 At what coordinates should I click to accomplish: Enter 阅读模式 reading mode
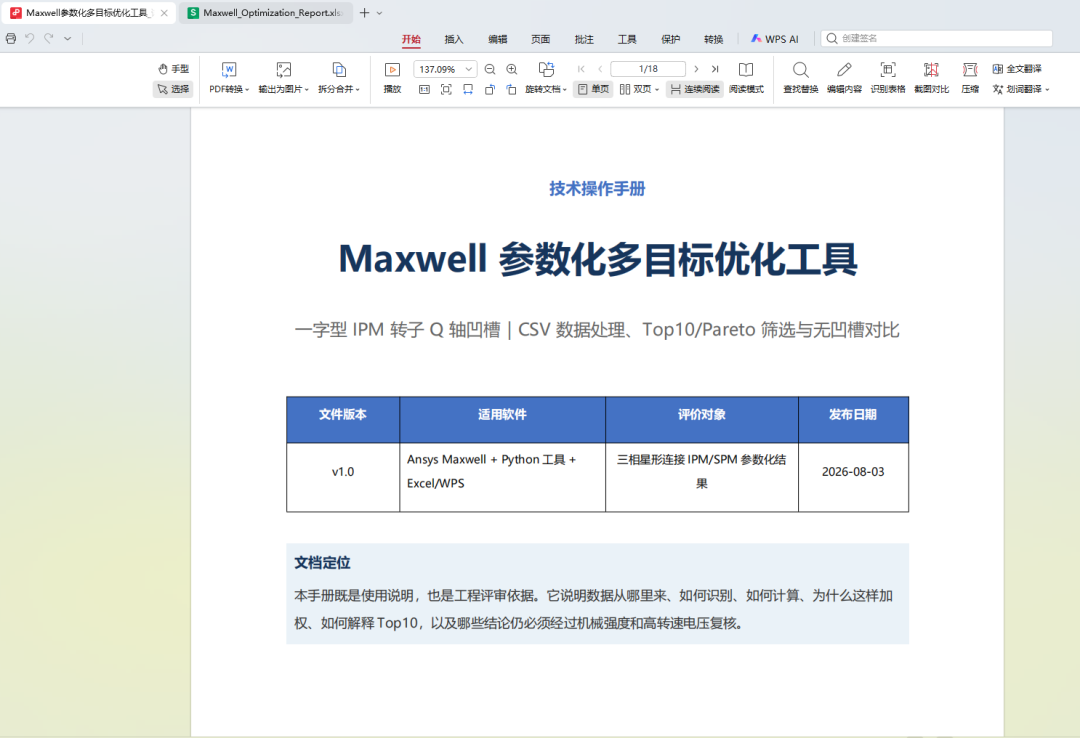coord(746,77)
